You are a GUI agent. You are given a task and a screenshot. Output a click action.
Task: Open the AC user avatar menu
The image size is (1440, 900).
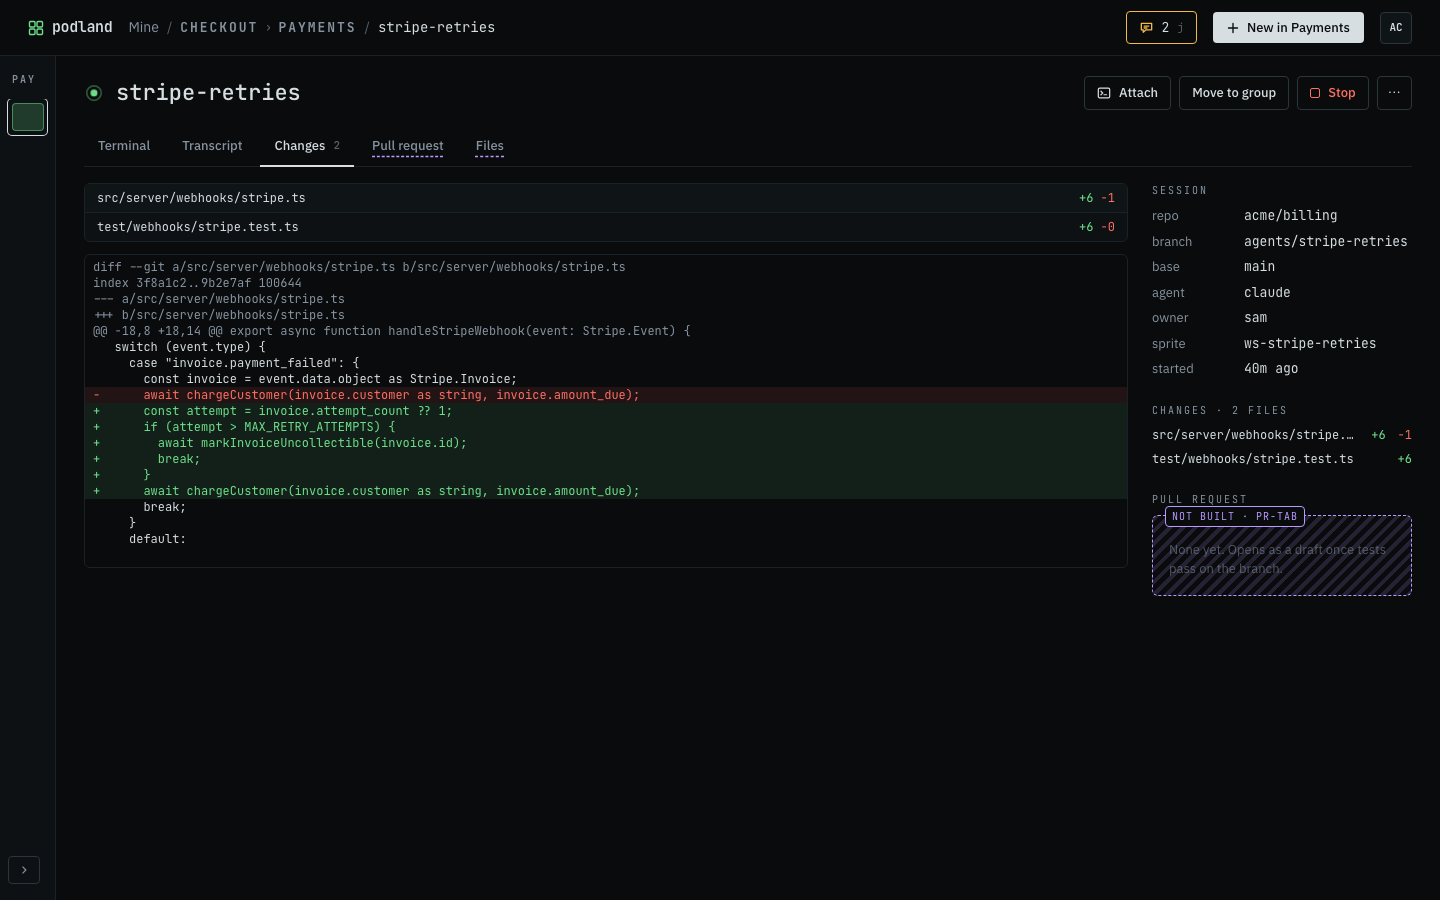[x=1396, y=28]
